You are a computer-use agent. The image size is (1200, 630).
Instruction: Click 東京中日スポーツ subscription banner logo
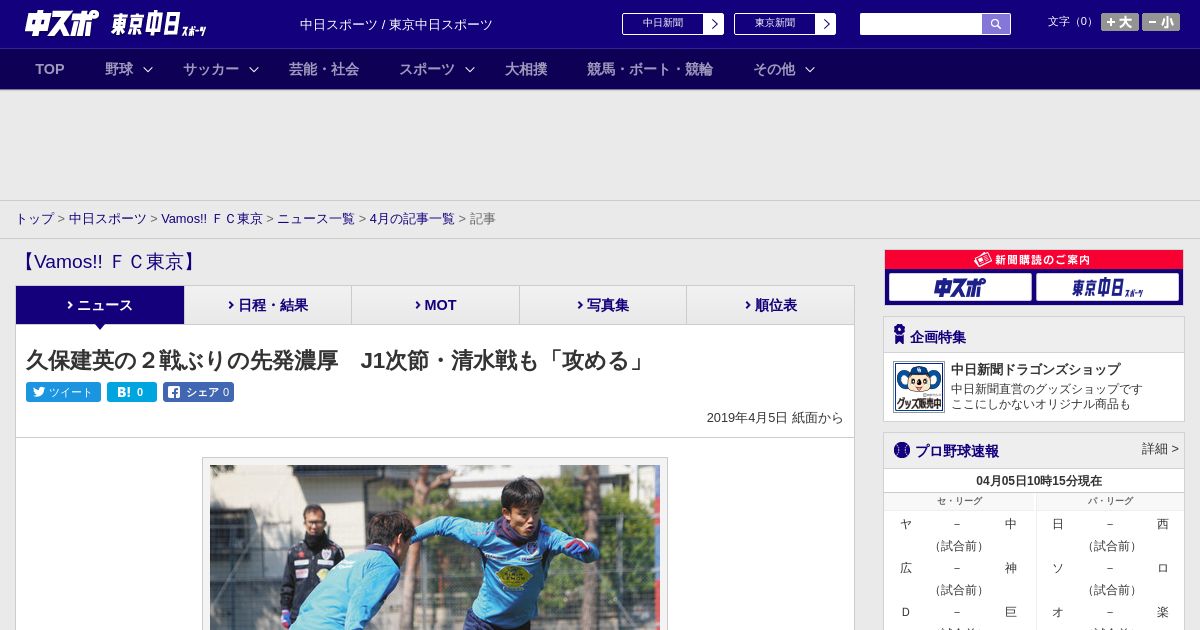(1107, 287)
